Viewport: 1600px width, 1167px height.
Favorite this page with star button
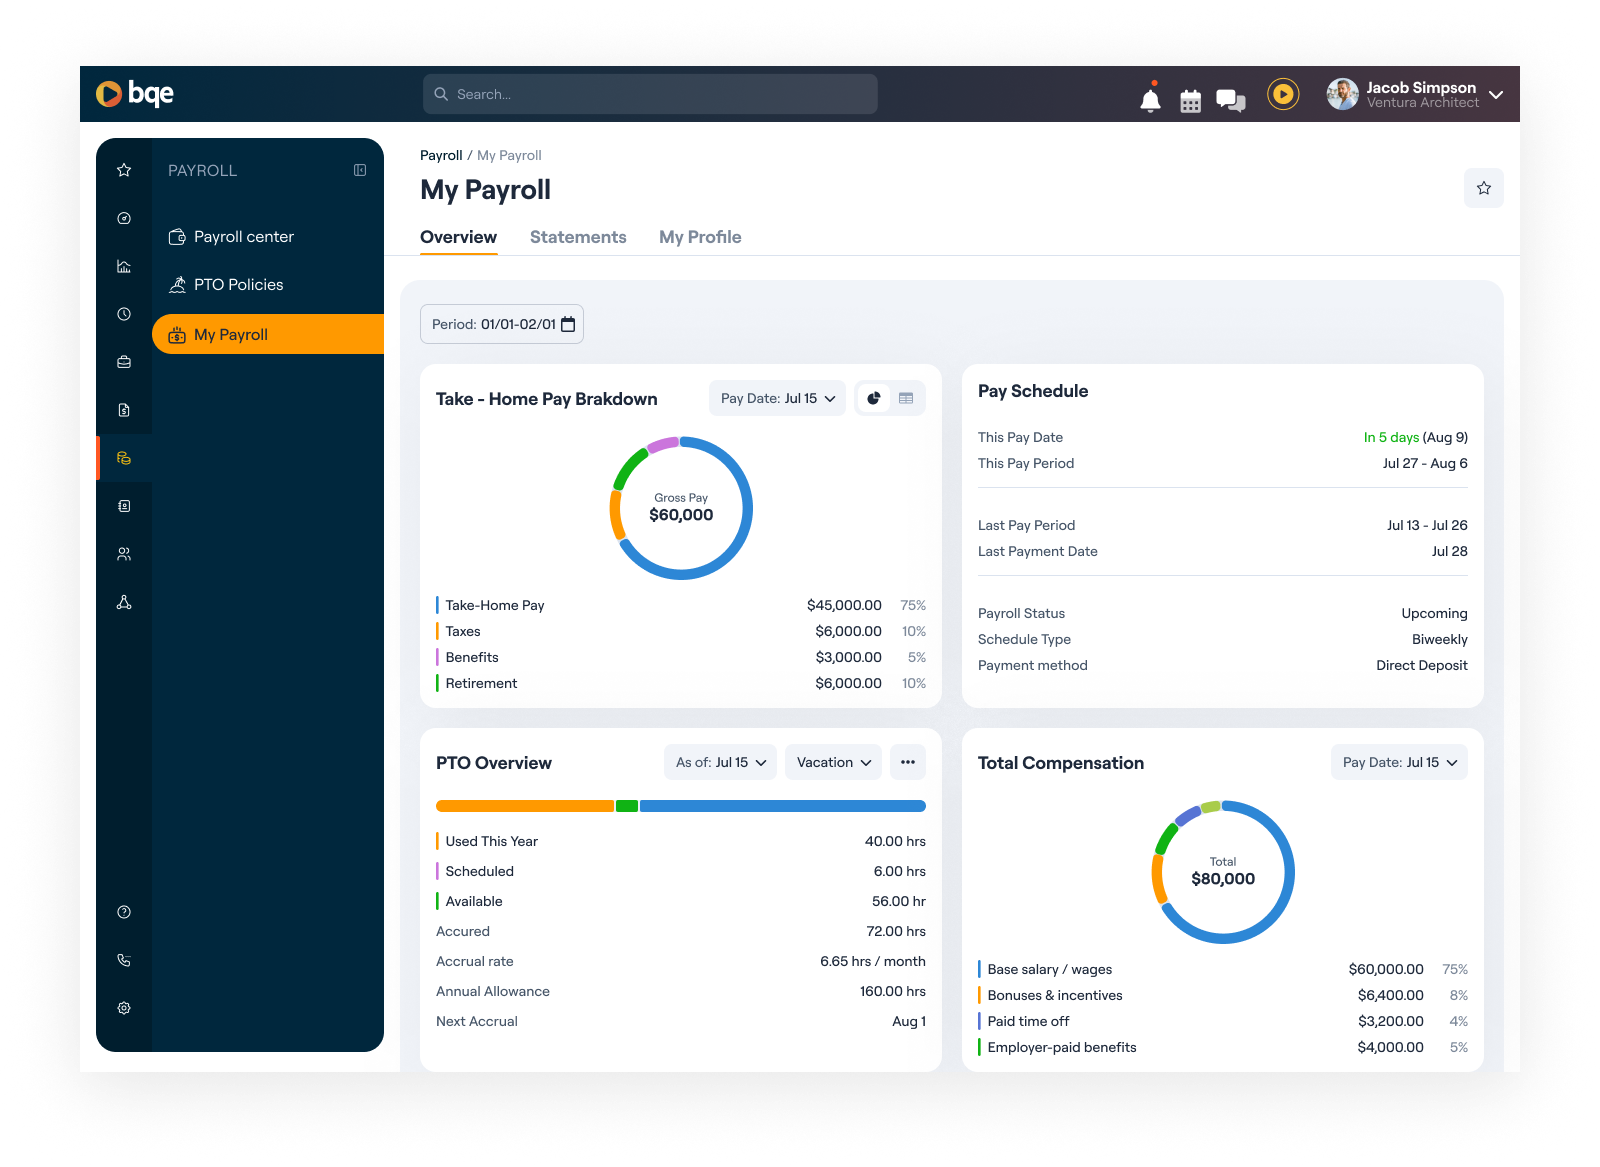[x=1483, y=188]
